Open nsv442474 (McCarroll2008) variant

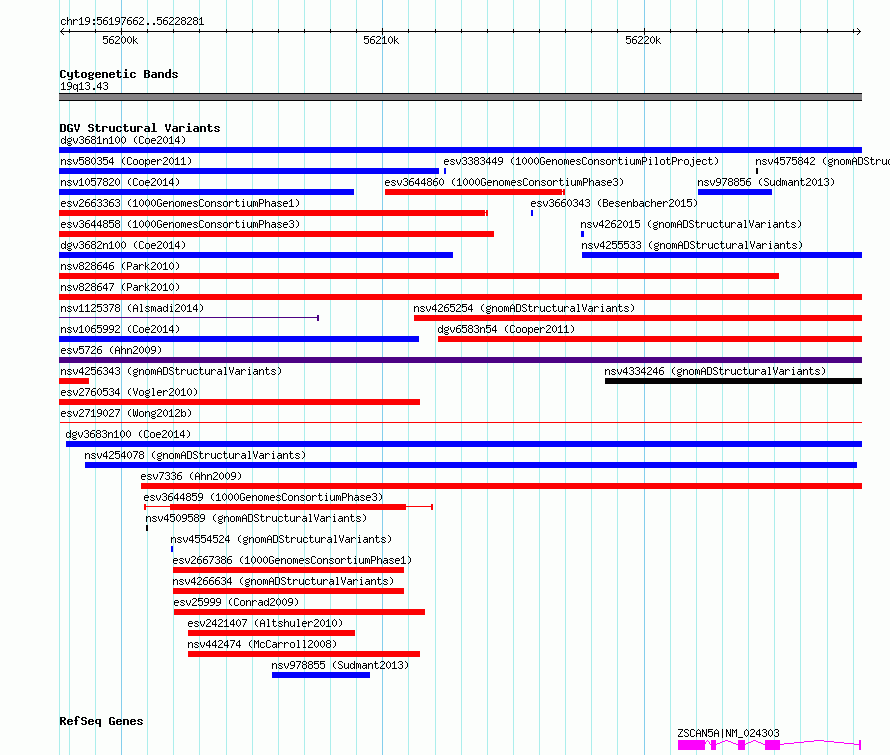[262, 644]
